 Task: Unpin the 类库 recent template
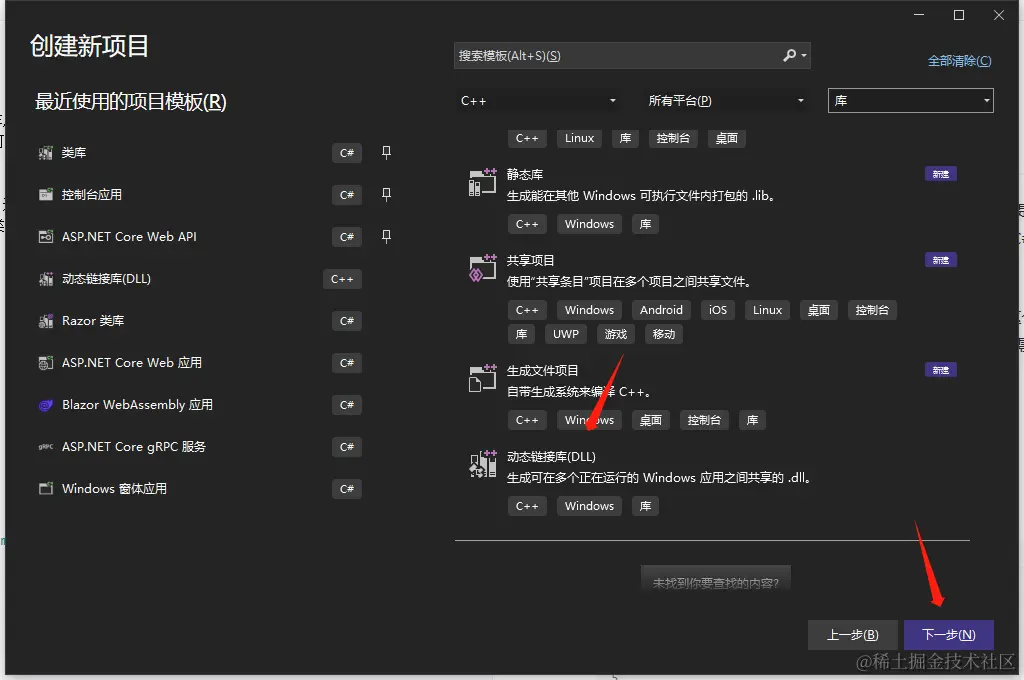(x=386, y=152)
